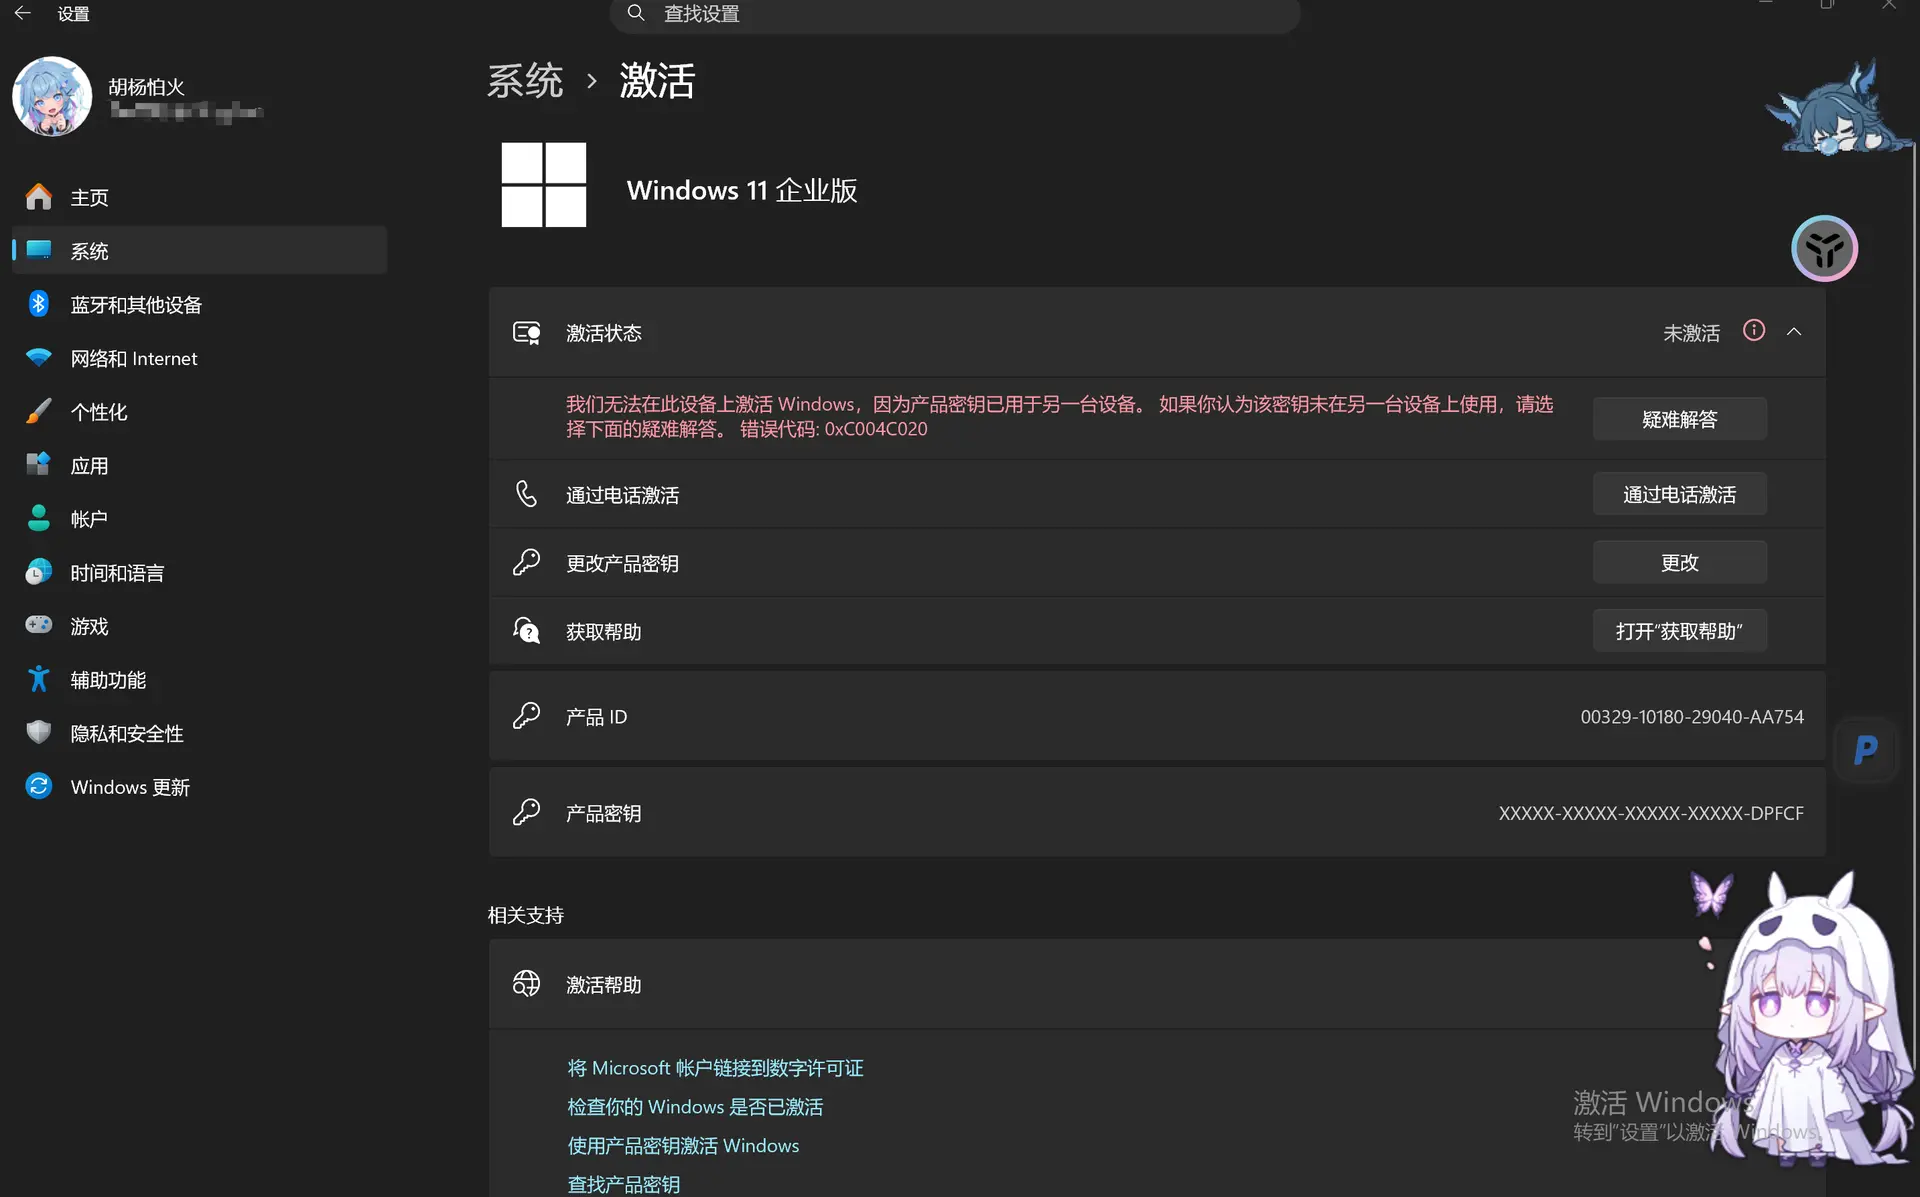The image size is (1920, 1197).
Task: Select 辅助功能 label in sidebar
Action: pos(108,680)
